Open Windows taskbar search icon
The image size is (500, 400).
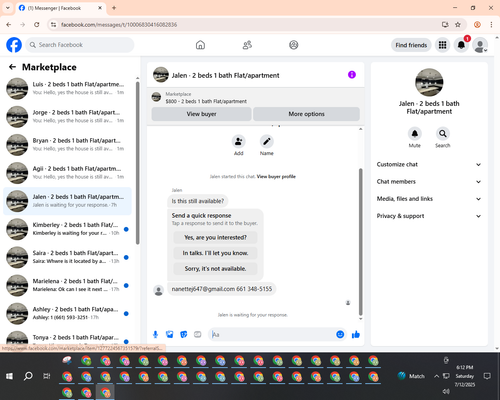[28, 376]
